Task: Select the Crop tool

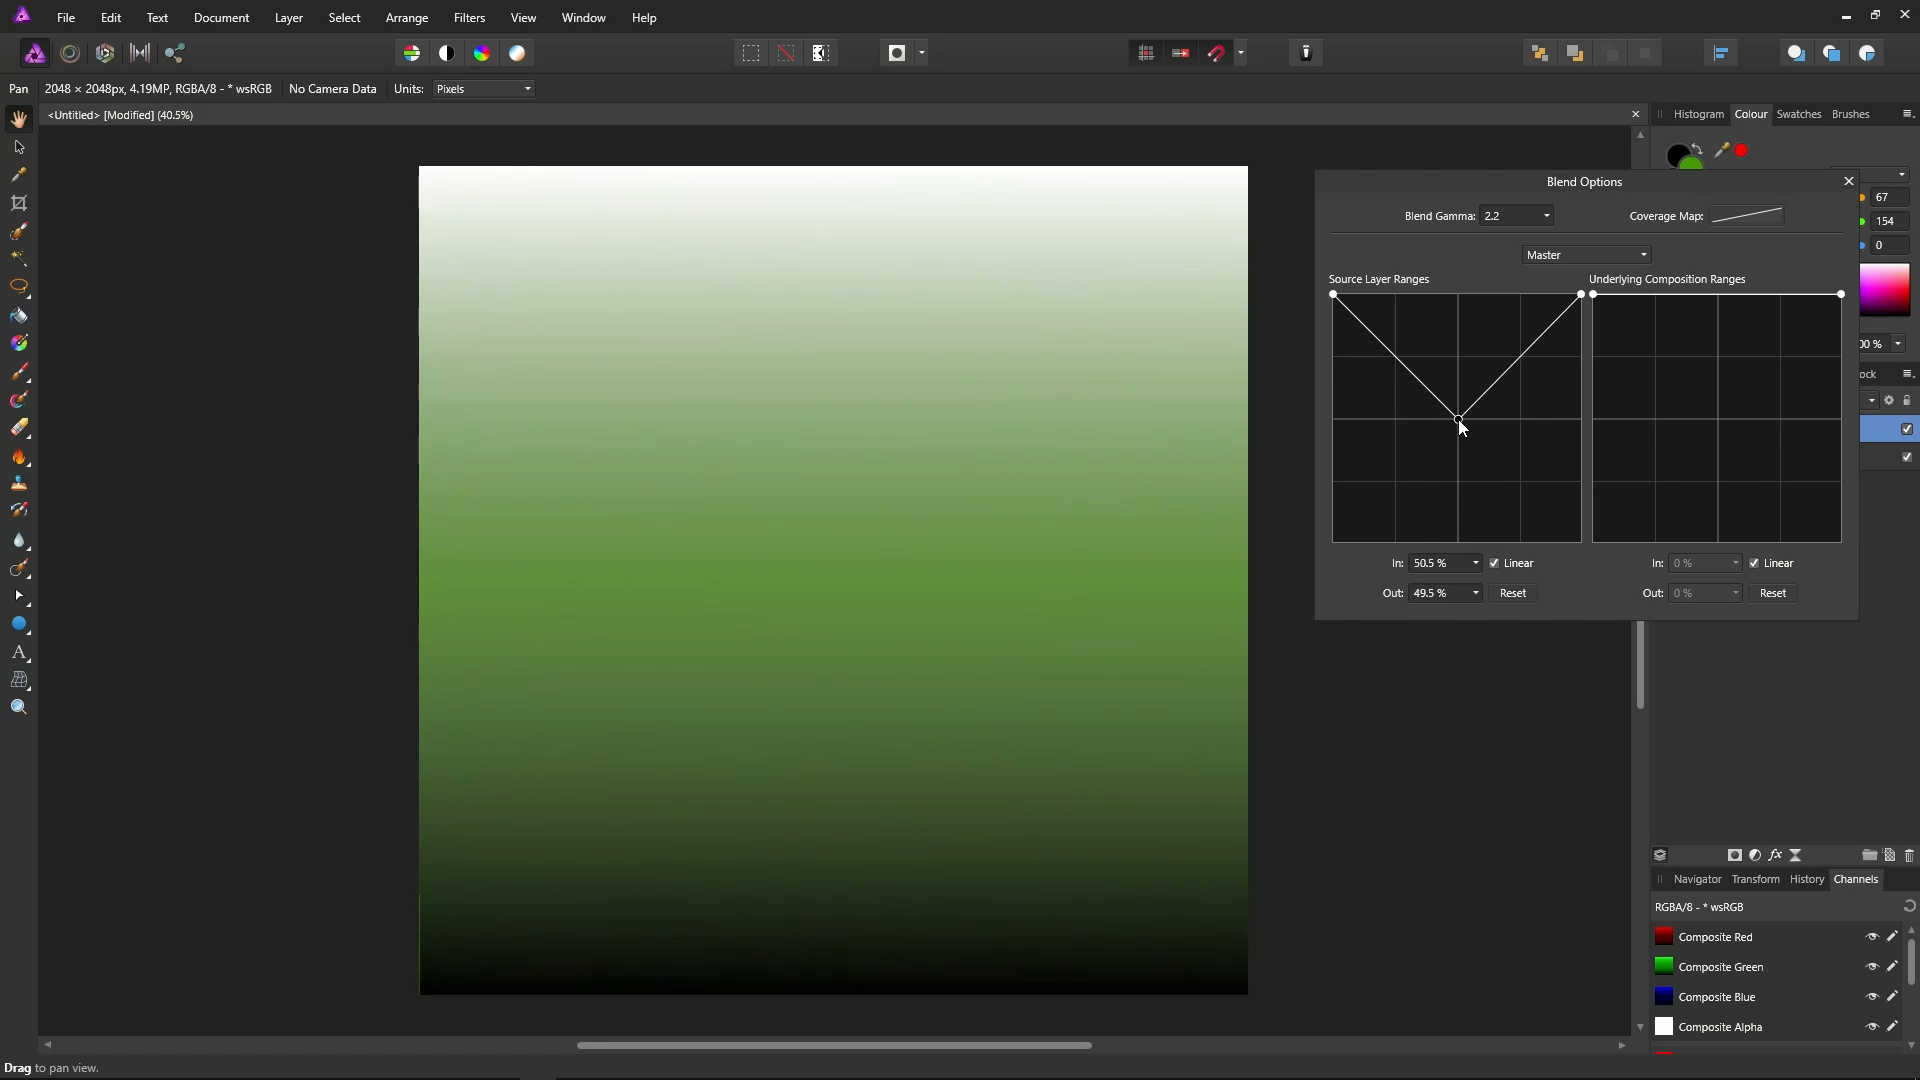Action: pos(19,204)
